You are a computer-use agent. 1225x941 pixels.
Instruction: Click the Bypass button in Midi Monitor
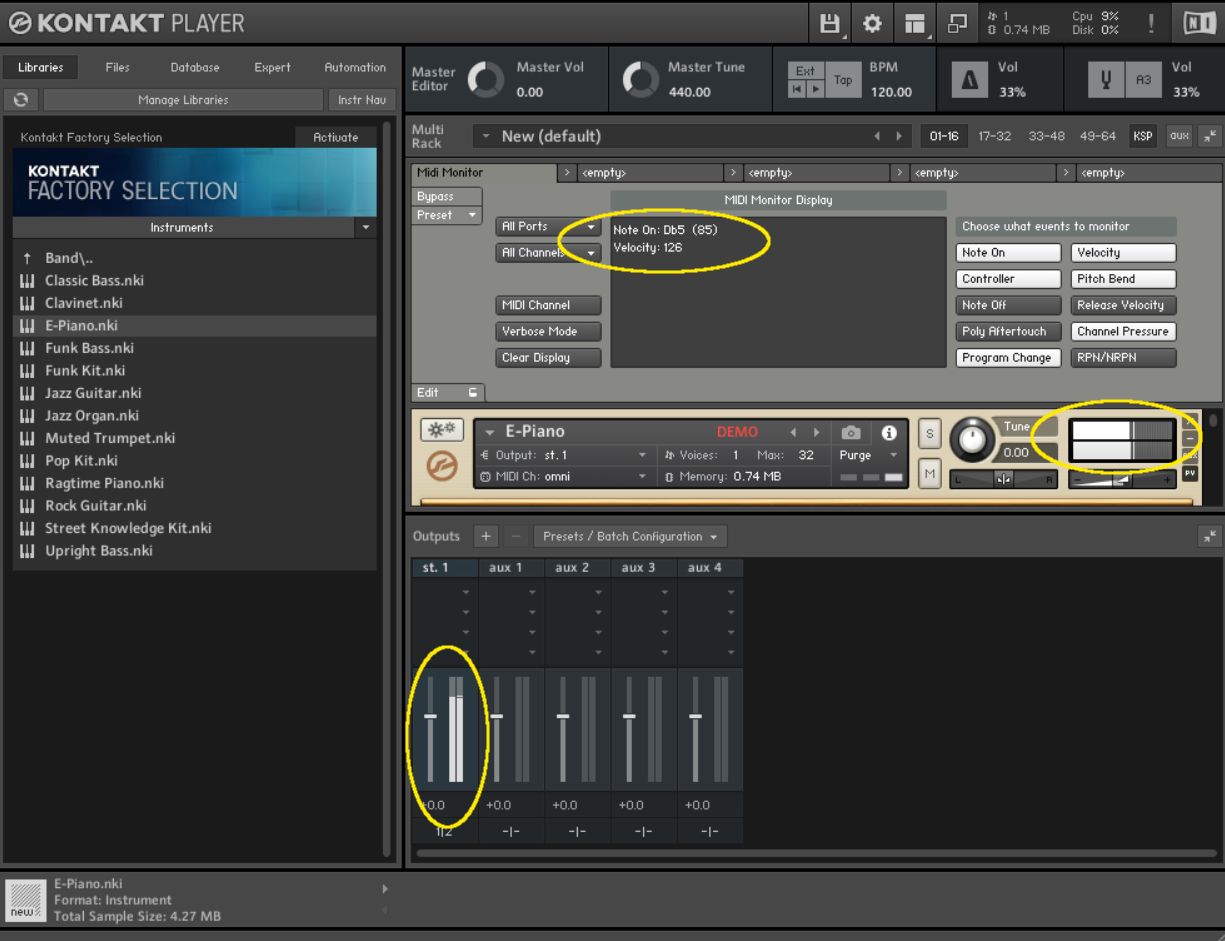[x=447, y=197]
